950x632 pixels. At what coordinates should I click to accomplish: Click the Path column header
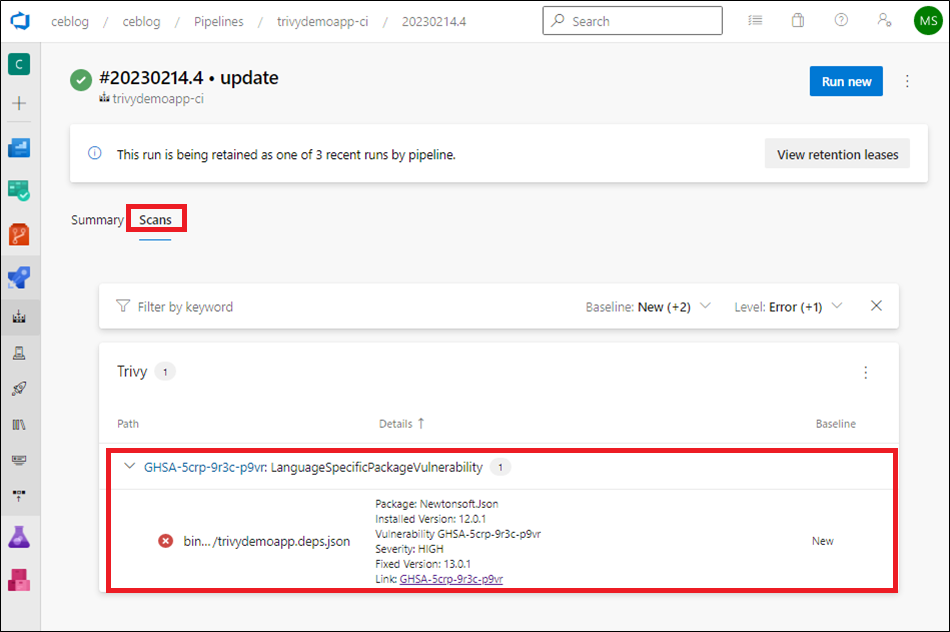(128, 424)
